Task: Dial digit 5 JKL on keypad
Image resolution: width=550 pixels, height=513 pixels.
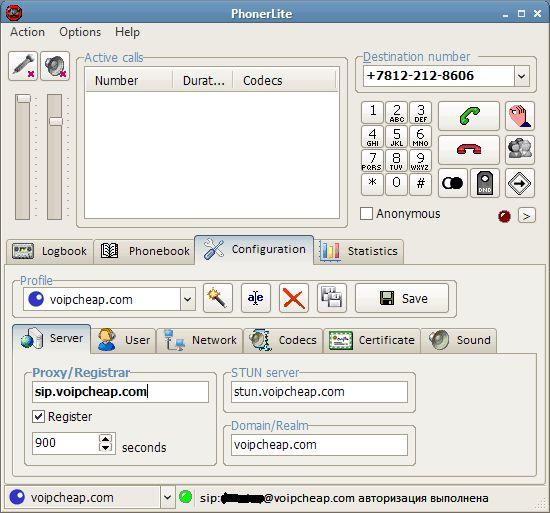Action: 396,136
